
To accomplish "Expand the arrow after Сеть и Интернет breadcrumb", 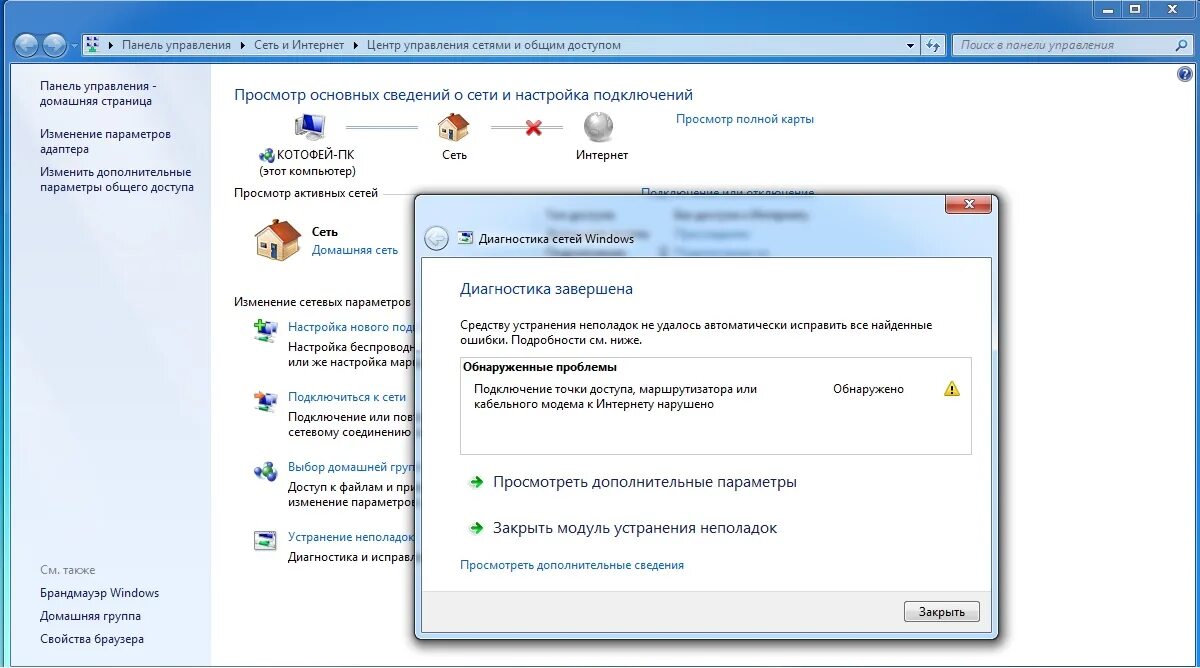I will [354, 45].
